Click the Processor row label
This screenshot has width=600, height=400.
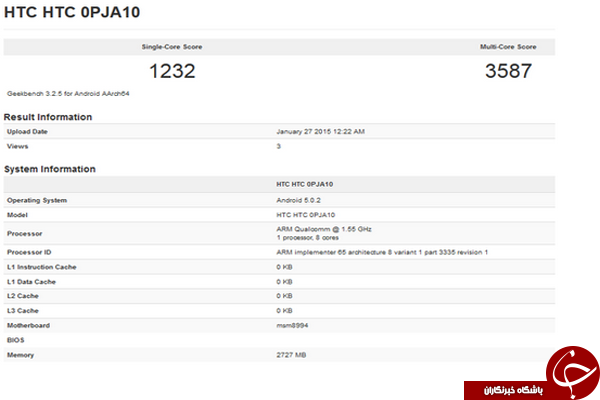tap(24, 233)
